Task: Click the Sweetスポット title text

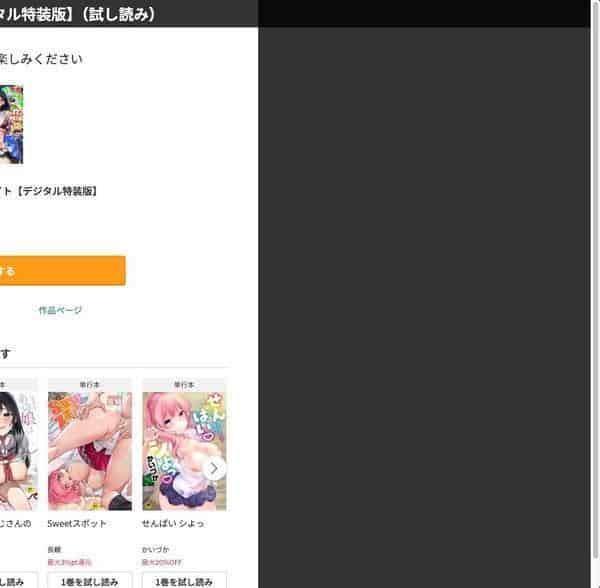Action: (x=77, y=523)
